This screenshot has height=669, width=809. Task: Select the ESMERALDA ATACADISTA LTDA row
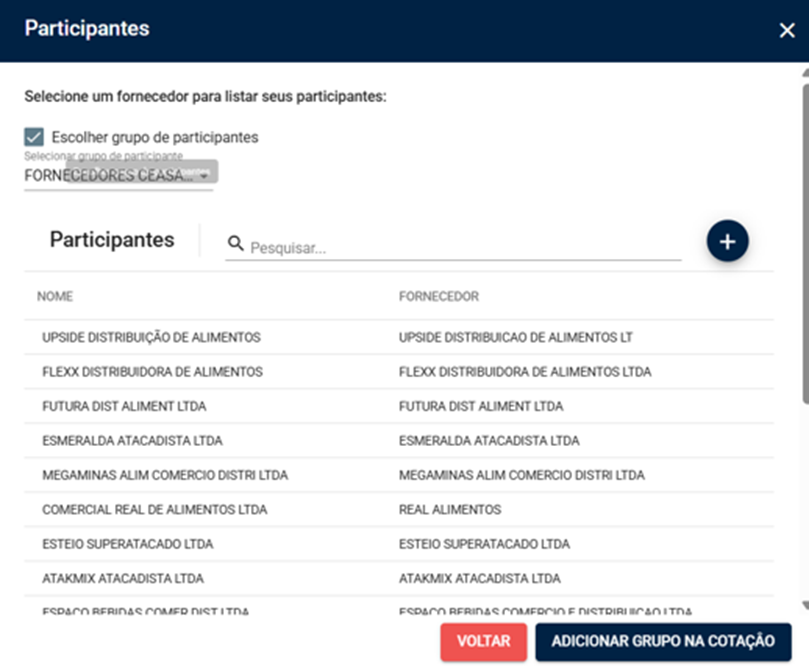pyautogui.click(x=398, y=440)
